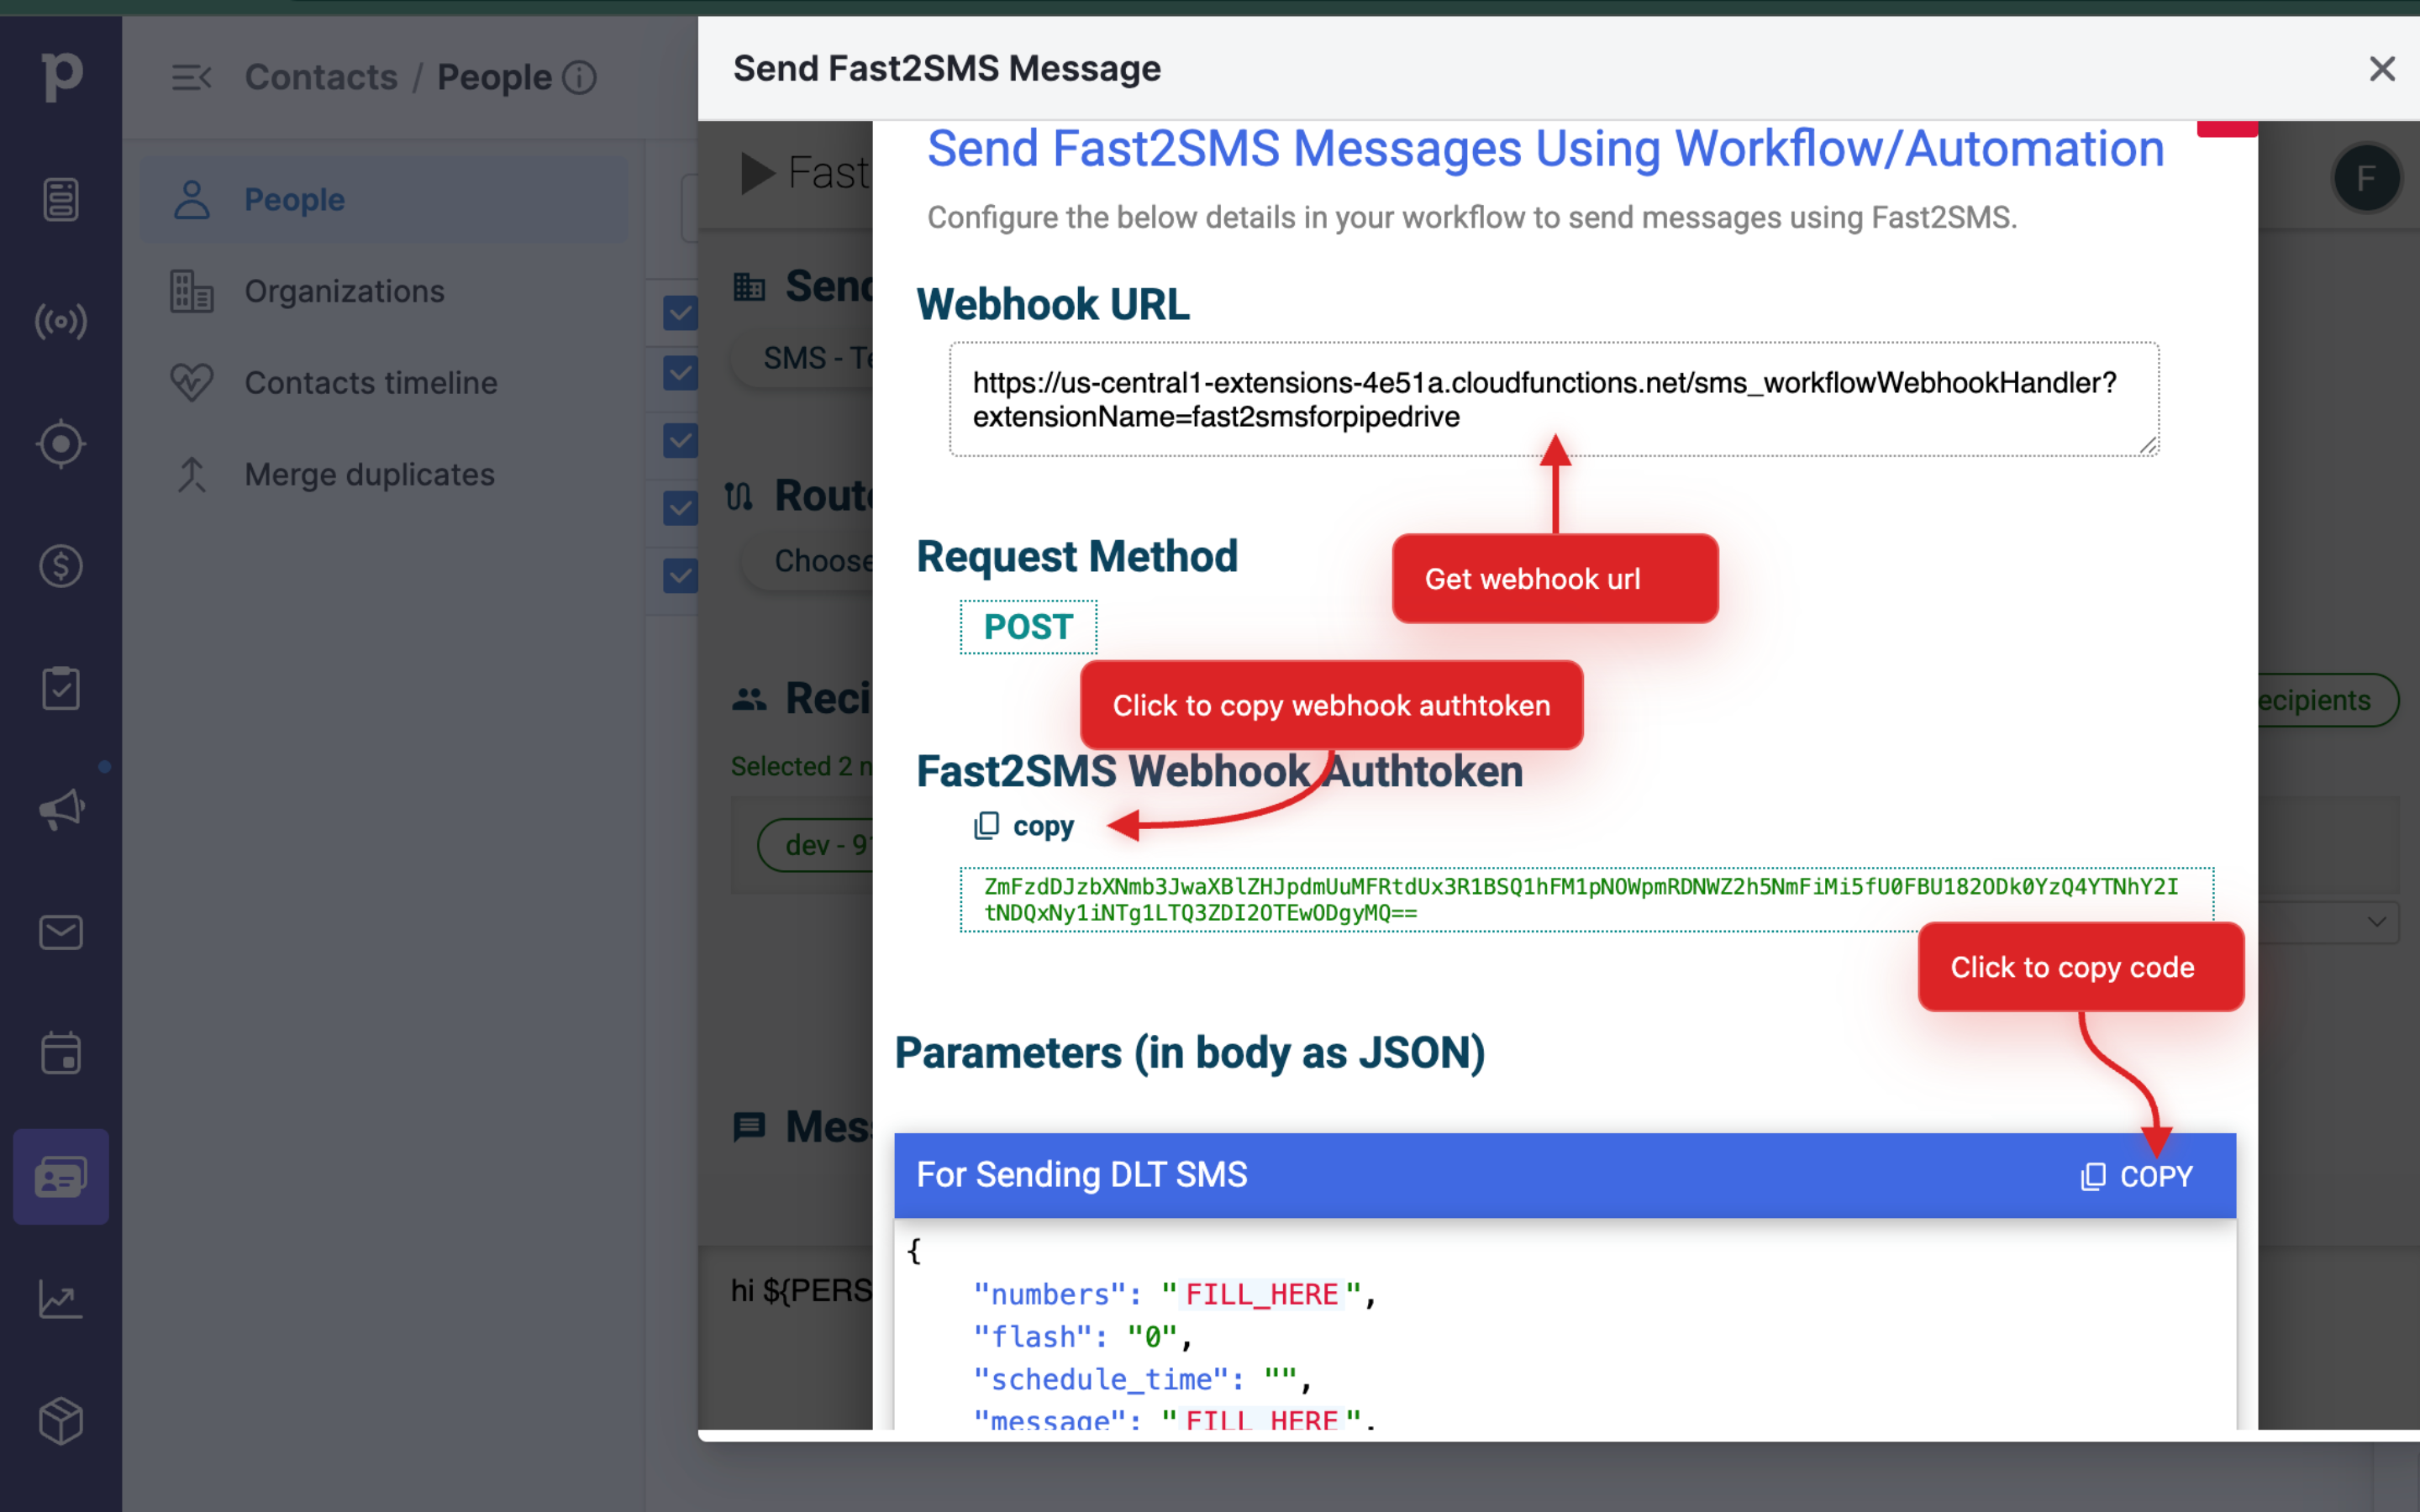Switch to the Organizations section
This screenshot has width=2420, height=1512.
coord(344,290)
